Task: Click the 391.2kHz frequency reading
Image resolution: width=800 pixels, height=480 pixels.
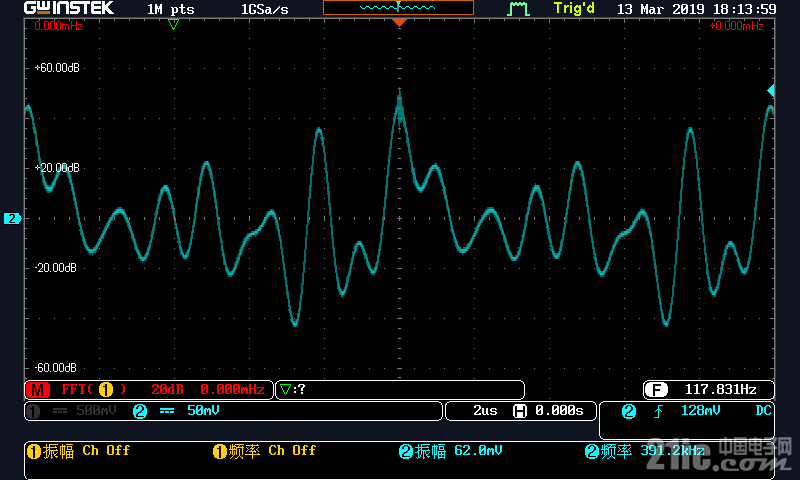Action: coord(672,450)
